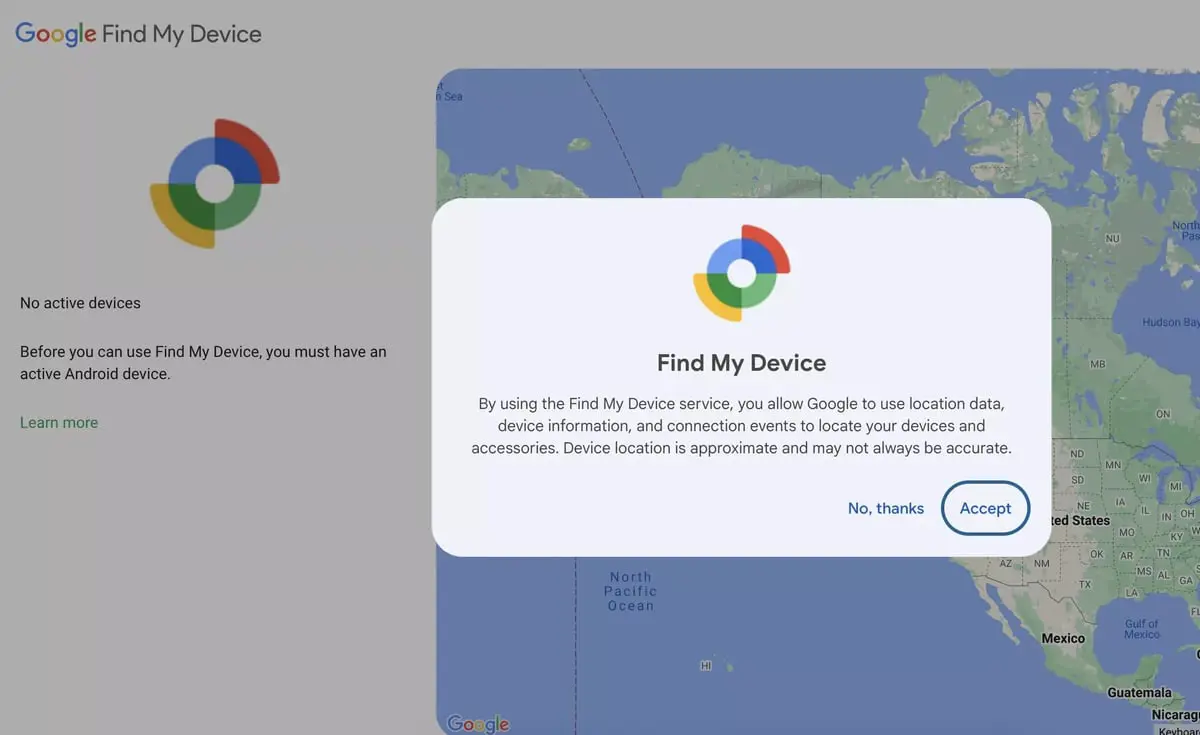This screenshot has width=1200, height=735.
Task: Select the "Find My Device" dialog title
Action: [741, 362]
